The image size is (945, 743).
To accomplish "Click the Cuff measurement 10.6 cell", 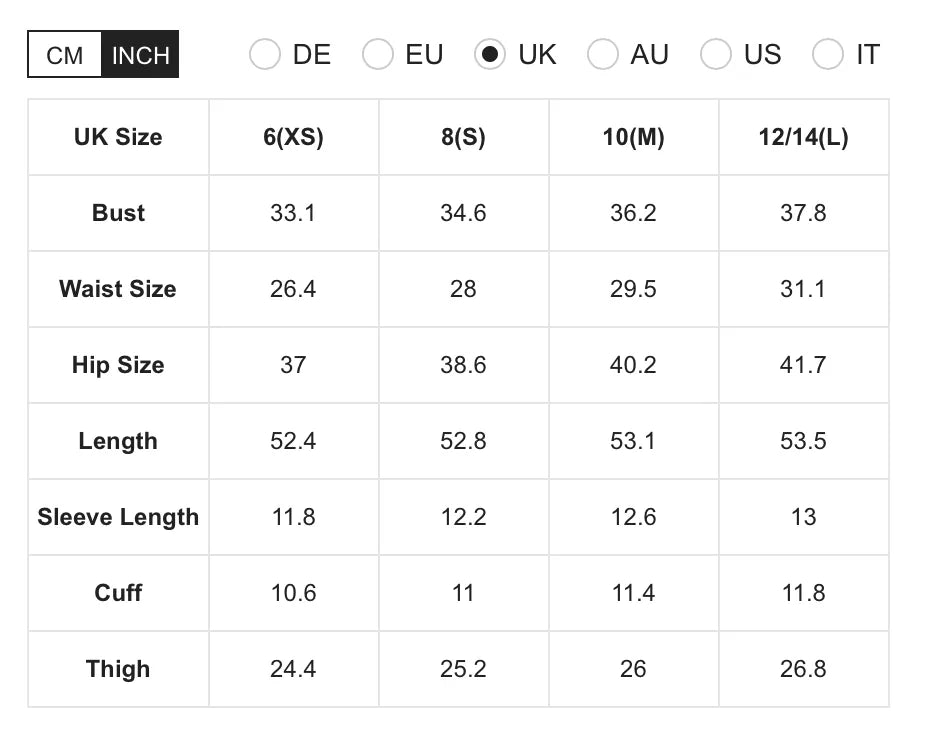I will (293, 593).
